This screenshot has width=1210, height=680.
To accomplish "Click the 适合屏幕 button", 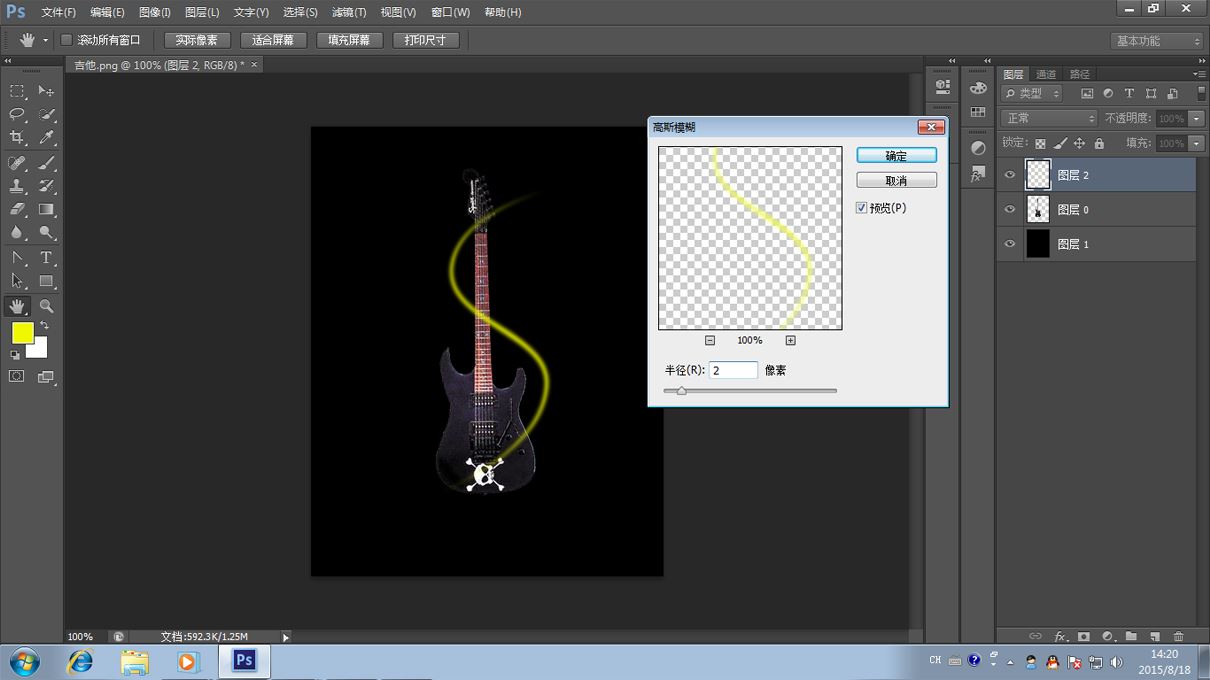I will tap(273, 40).
